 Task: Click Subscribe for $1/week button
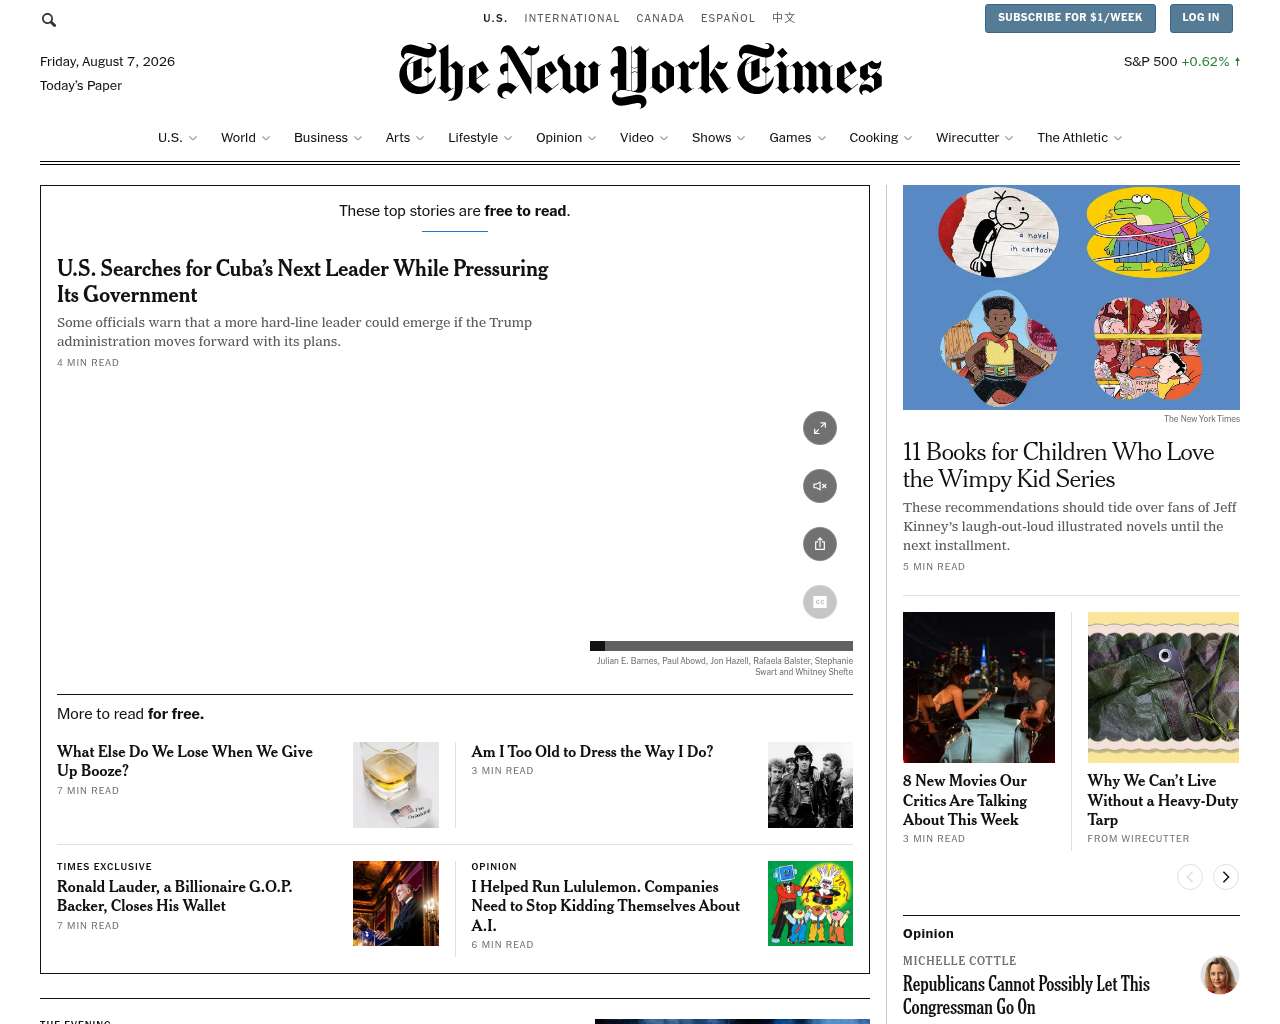point(1070,18)
